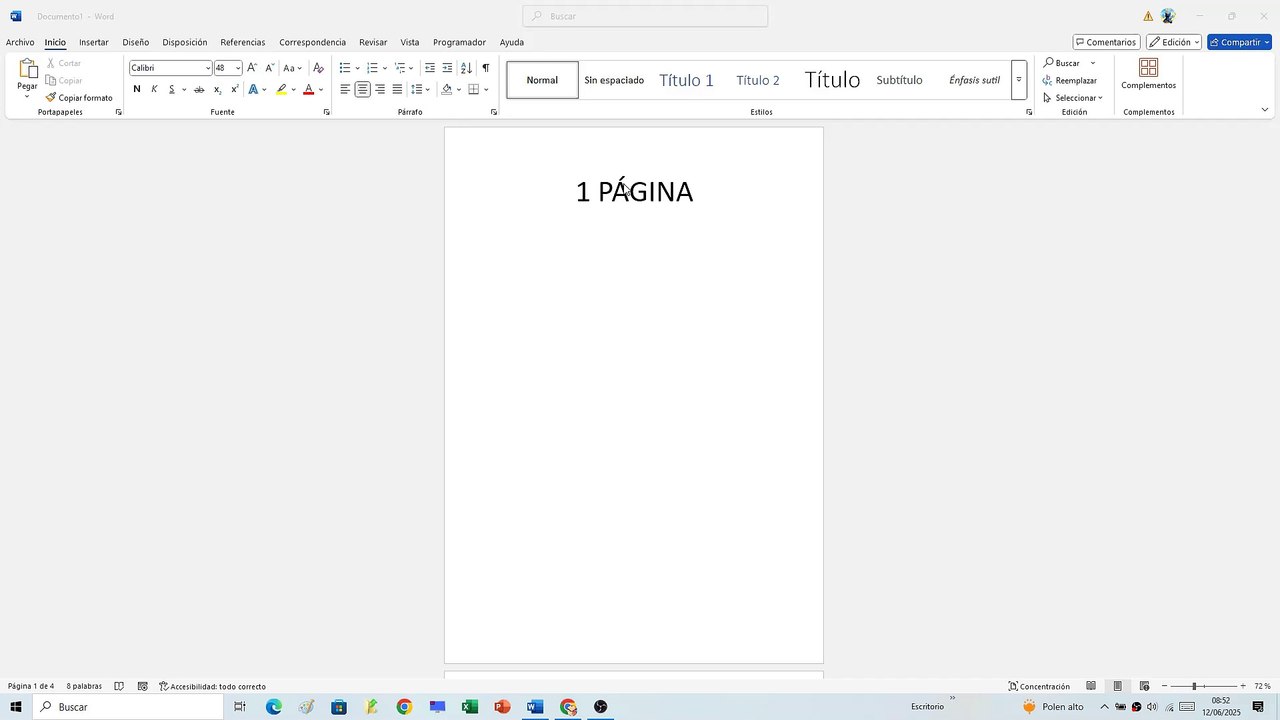
Task: Open the Archivo menu
Action: click(x=20, y=42)
